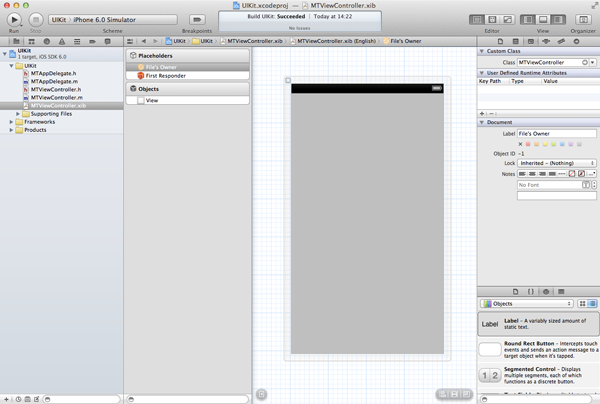
Task: Run the UIKit project
Action: click(14, 19)
